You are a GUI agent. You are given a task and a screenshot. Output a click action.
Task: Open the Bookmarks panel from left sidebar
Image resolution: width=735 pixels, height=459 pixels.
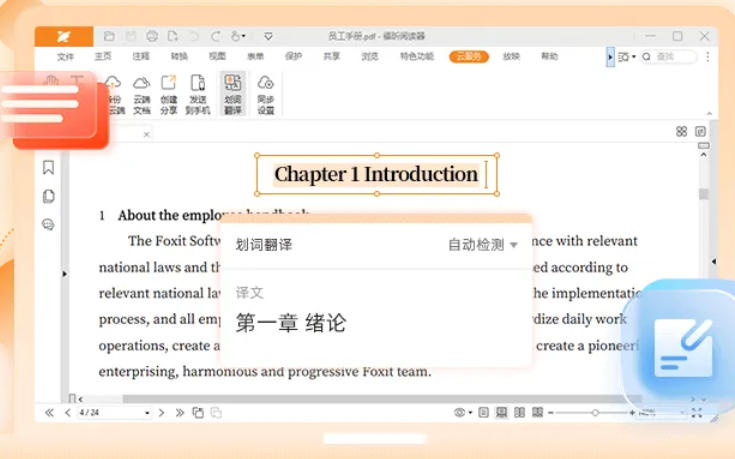(48, 167)
